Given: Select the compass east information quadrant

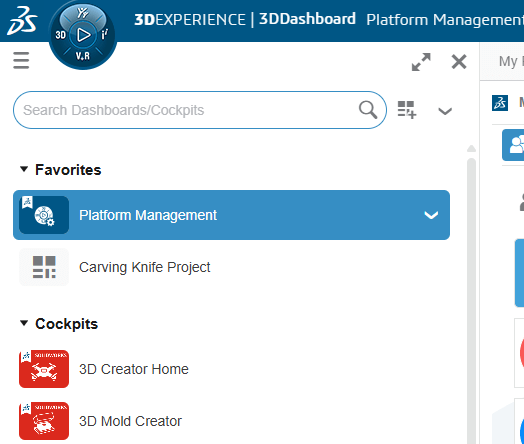Looking at the screenshot, I should coord(105,34).
